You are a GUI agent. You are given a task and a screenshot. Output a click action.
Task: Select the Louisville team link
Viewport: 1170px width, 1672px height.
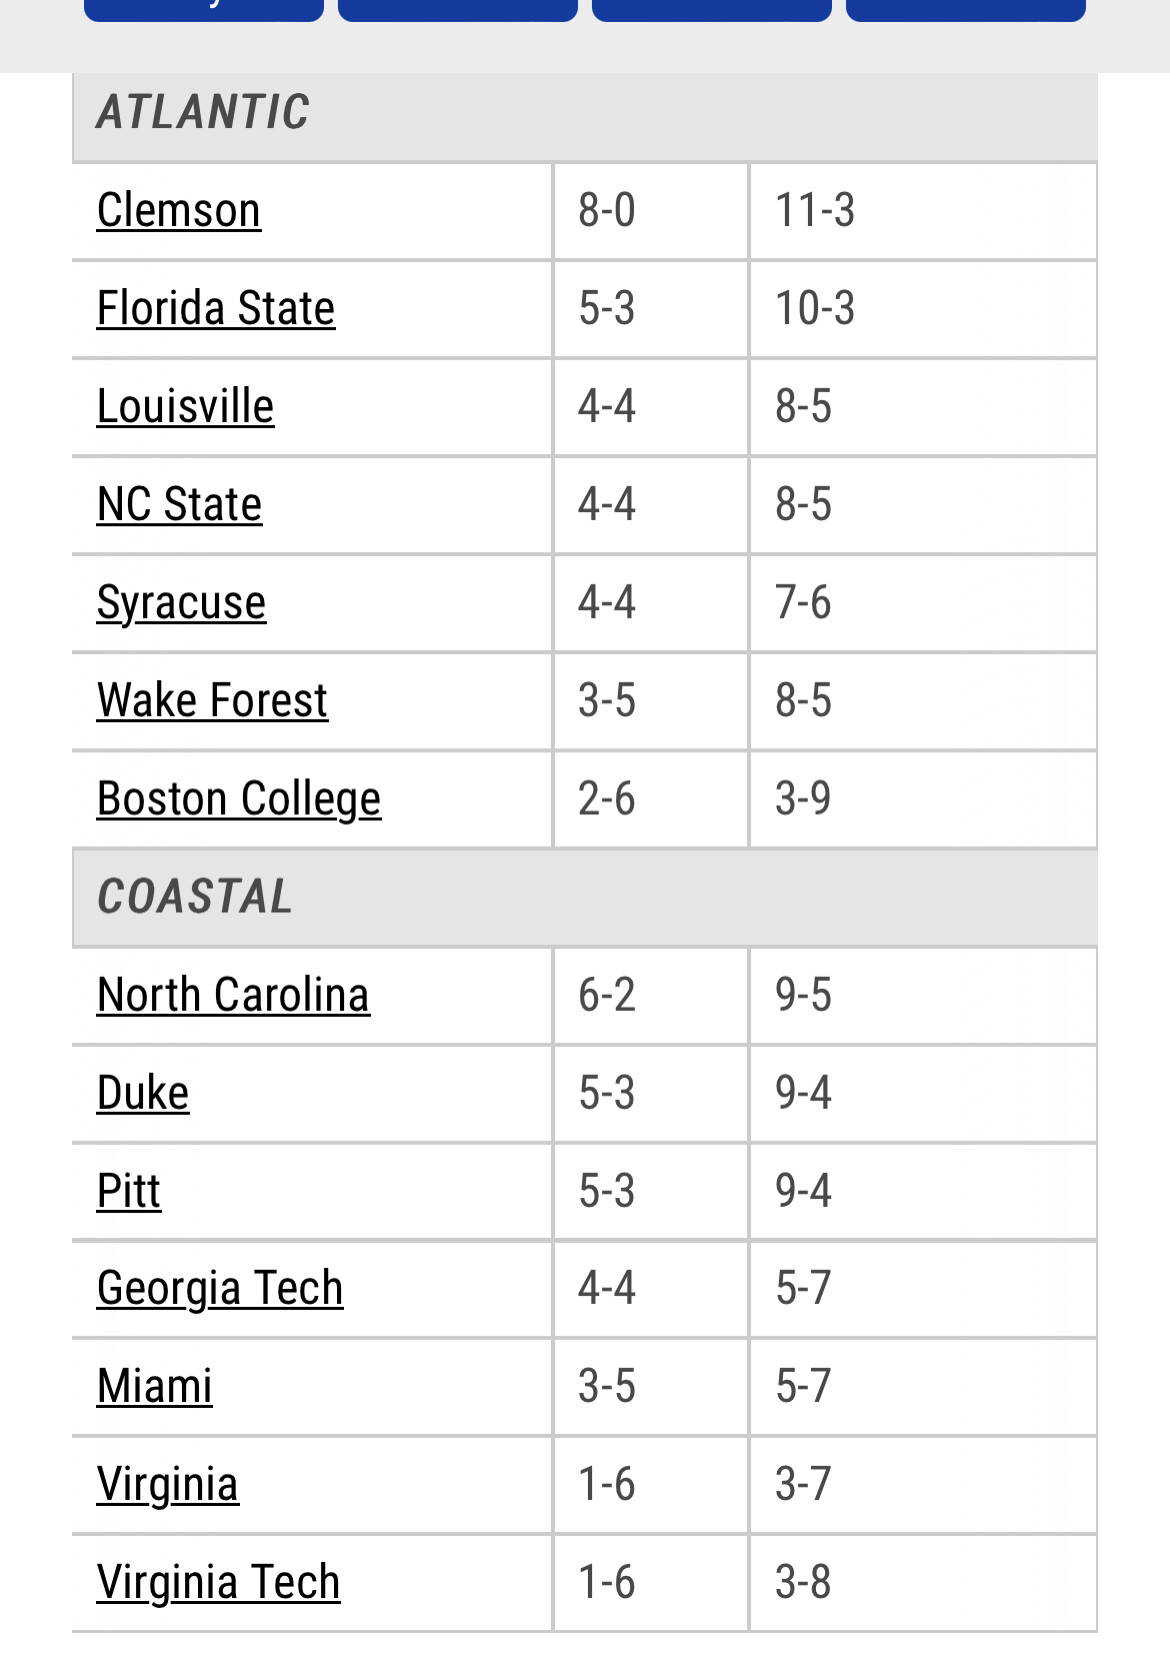click(x=186, y=407)
